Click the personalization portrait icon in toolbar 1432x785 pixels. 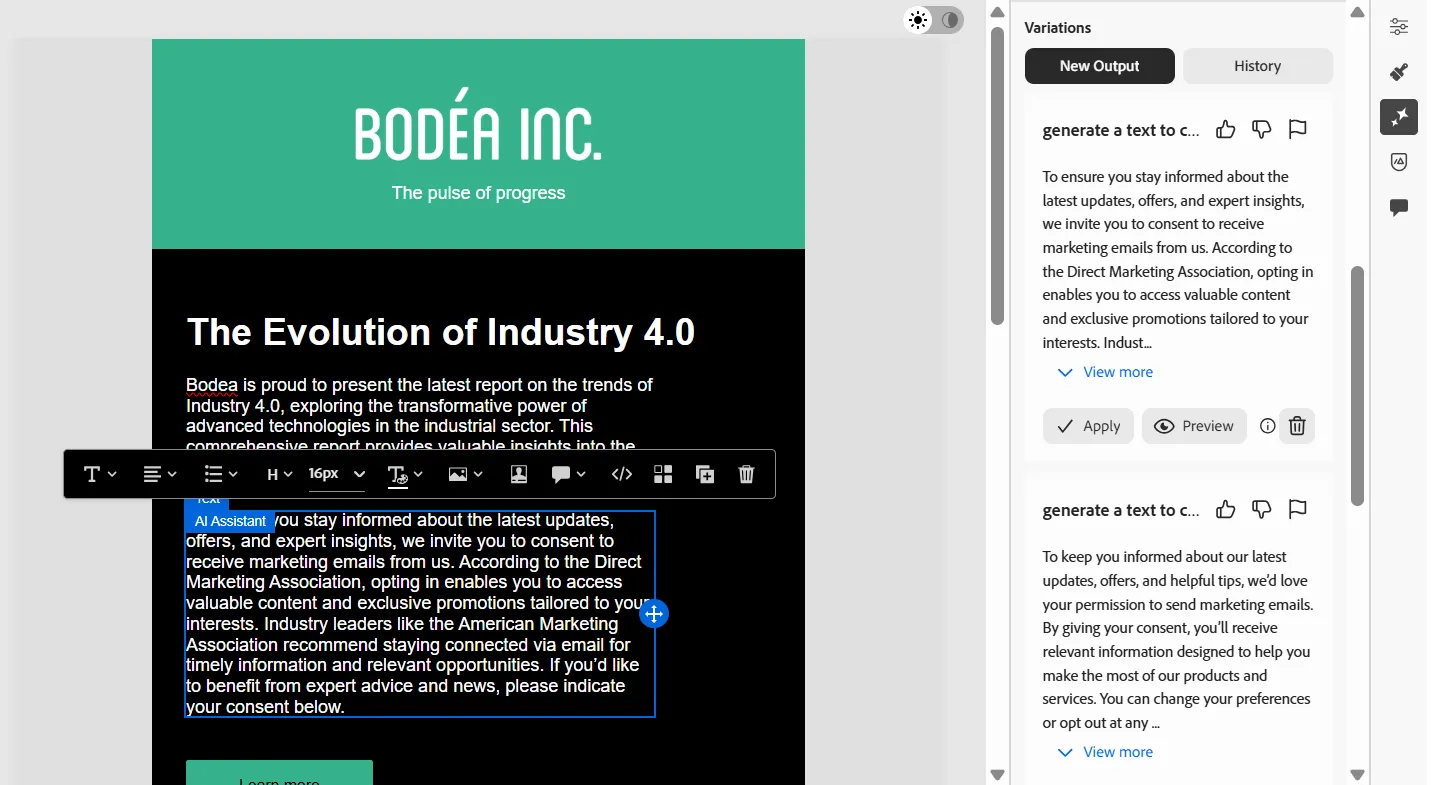tap(519, 474)
